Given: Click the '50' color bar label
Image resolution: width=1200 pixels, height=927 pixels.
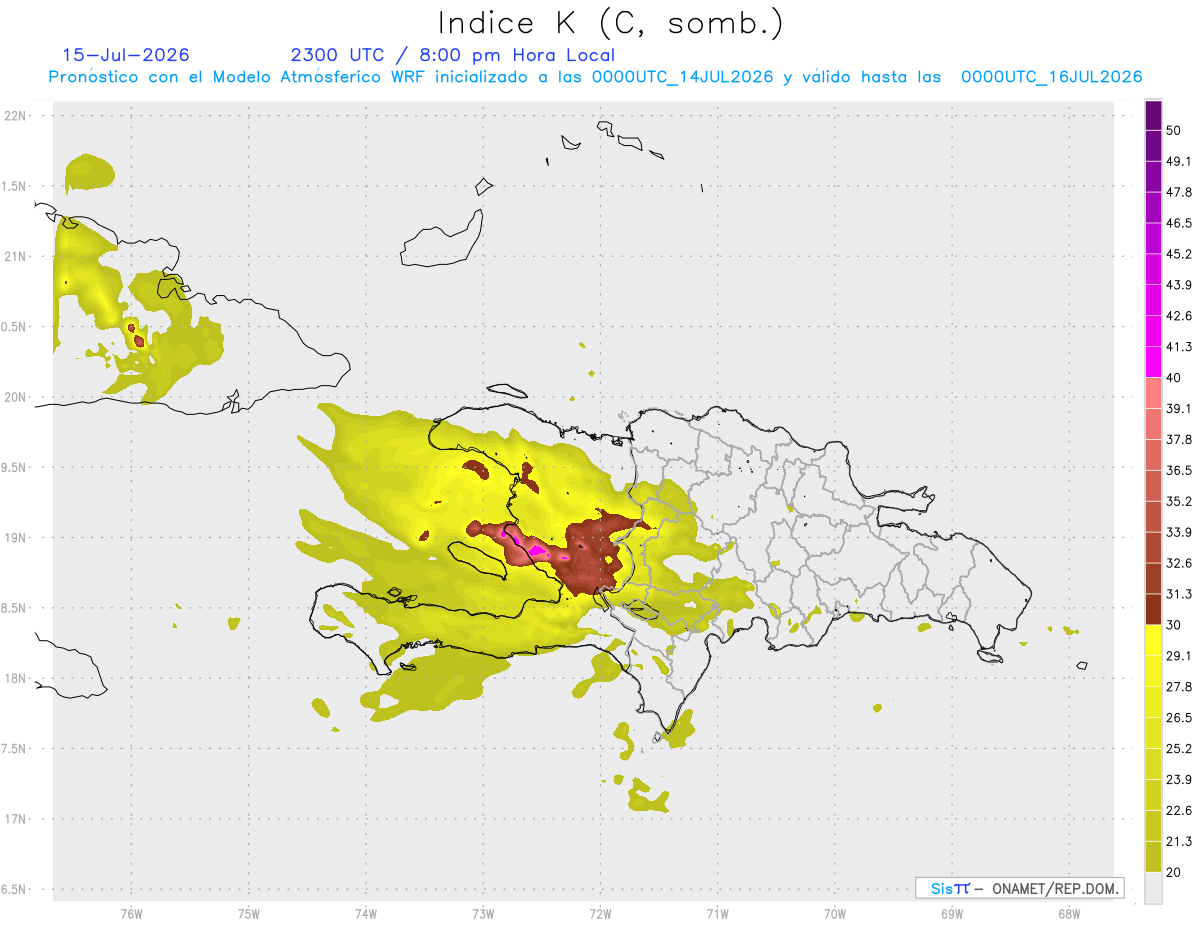Looking at the screenshot, I should click(1174, 131).
